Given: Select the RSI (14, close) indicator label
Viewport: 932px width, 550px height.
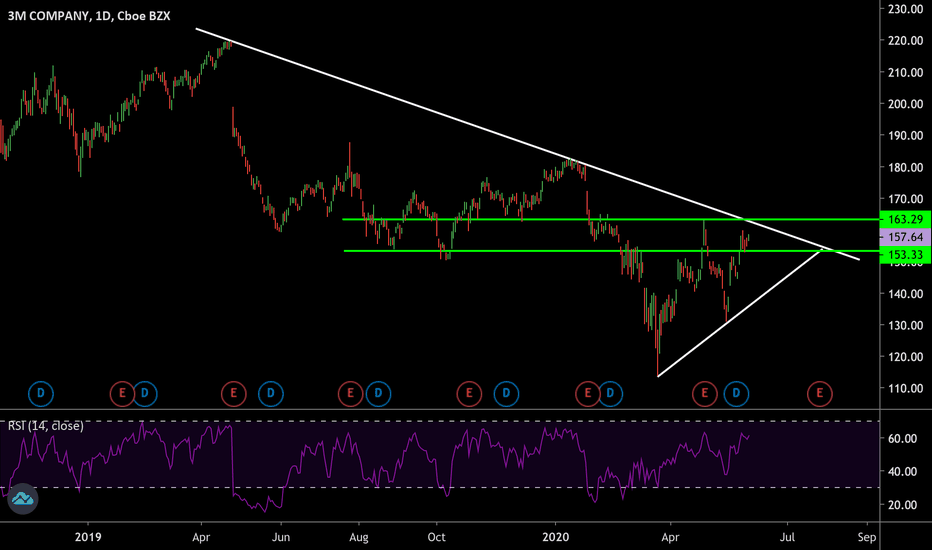Looking at the screenshot, I should click(x=45, y=426).
